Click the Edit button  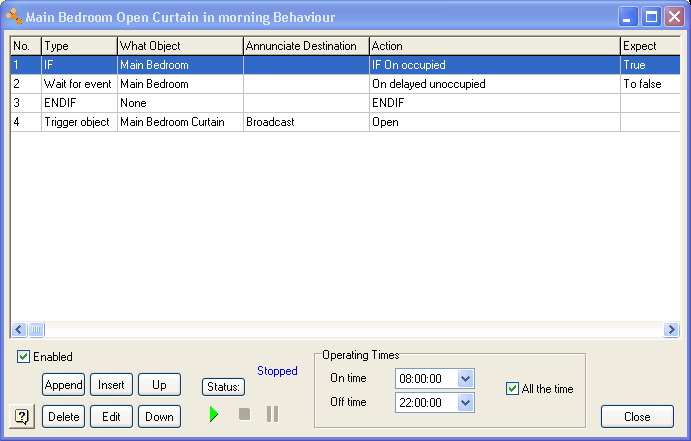coord(111,416)
